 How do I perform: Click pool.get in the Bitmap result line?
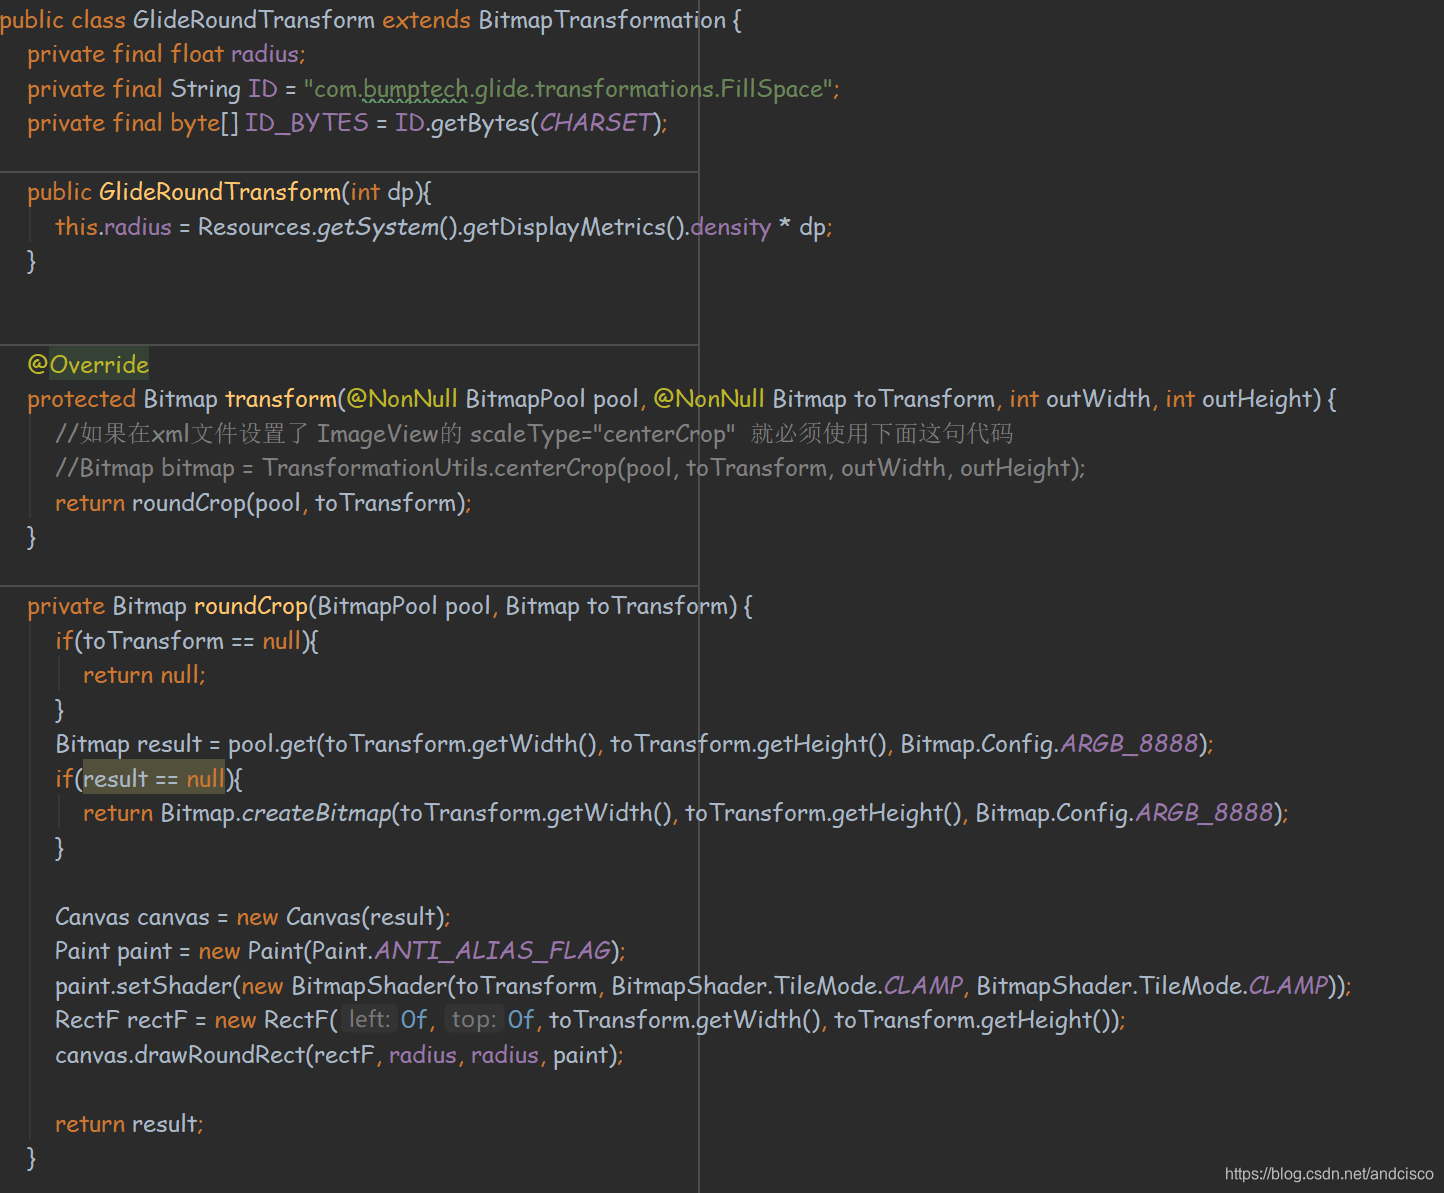(272, 744)
